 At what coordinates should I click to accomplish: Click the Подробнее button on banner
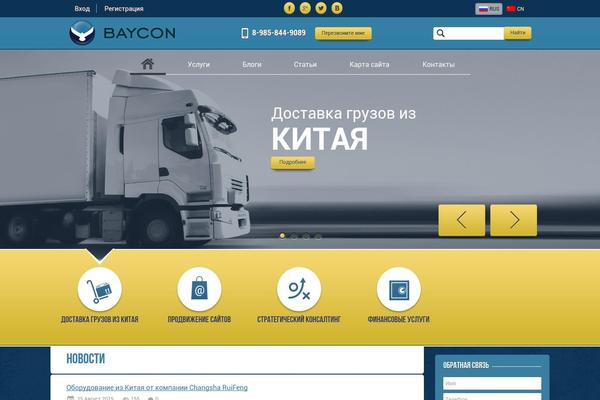(293, 162)
